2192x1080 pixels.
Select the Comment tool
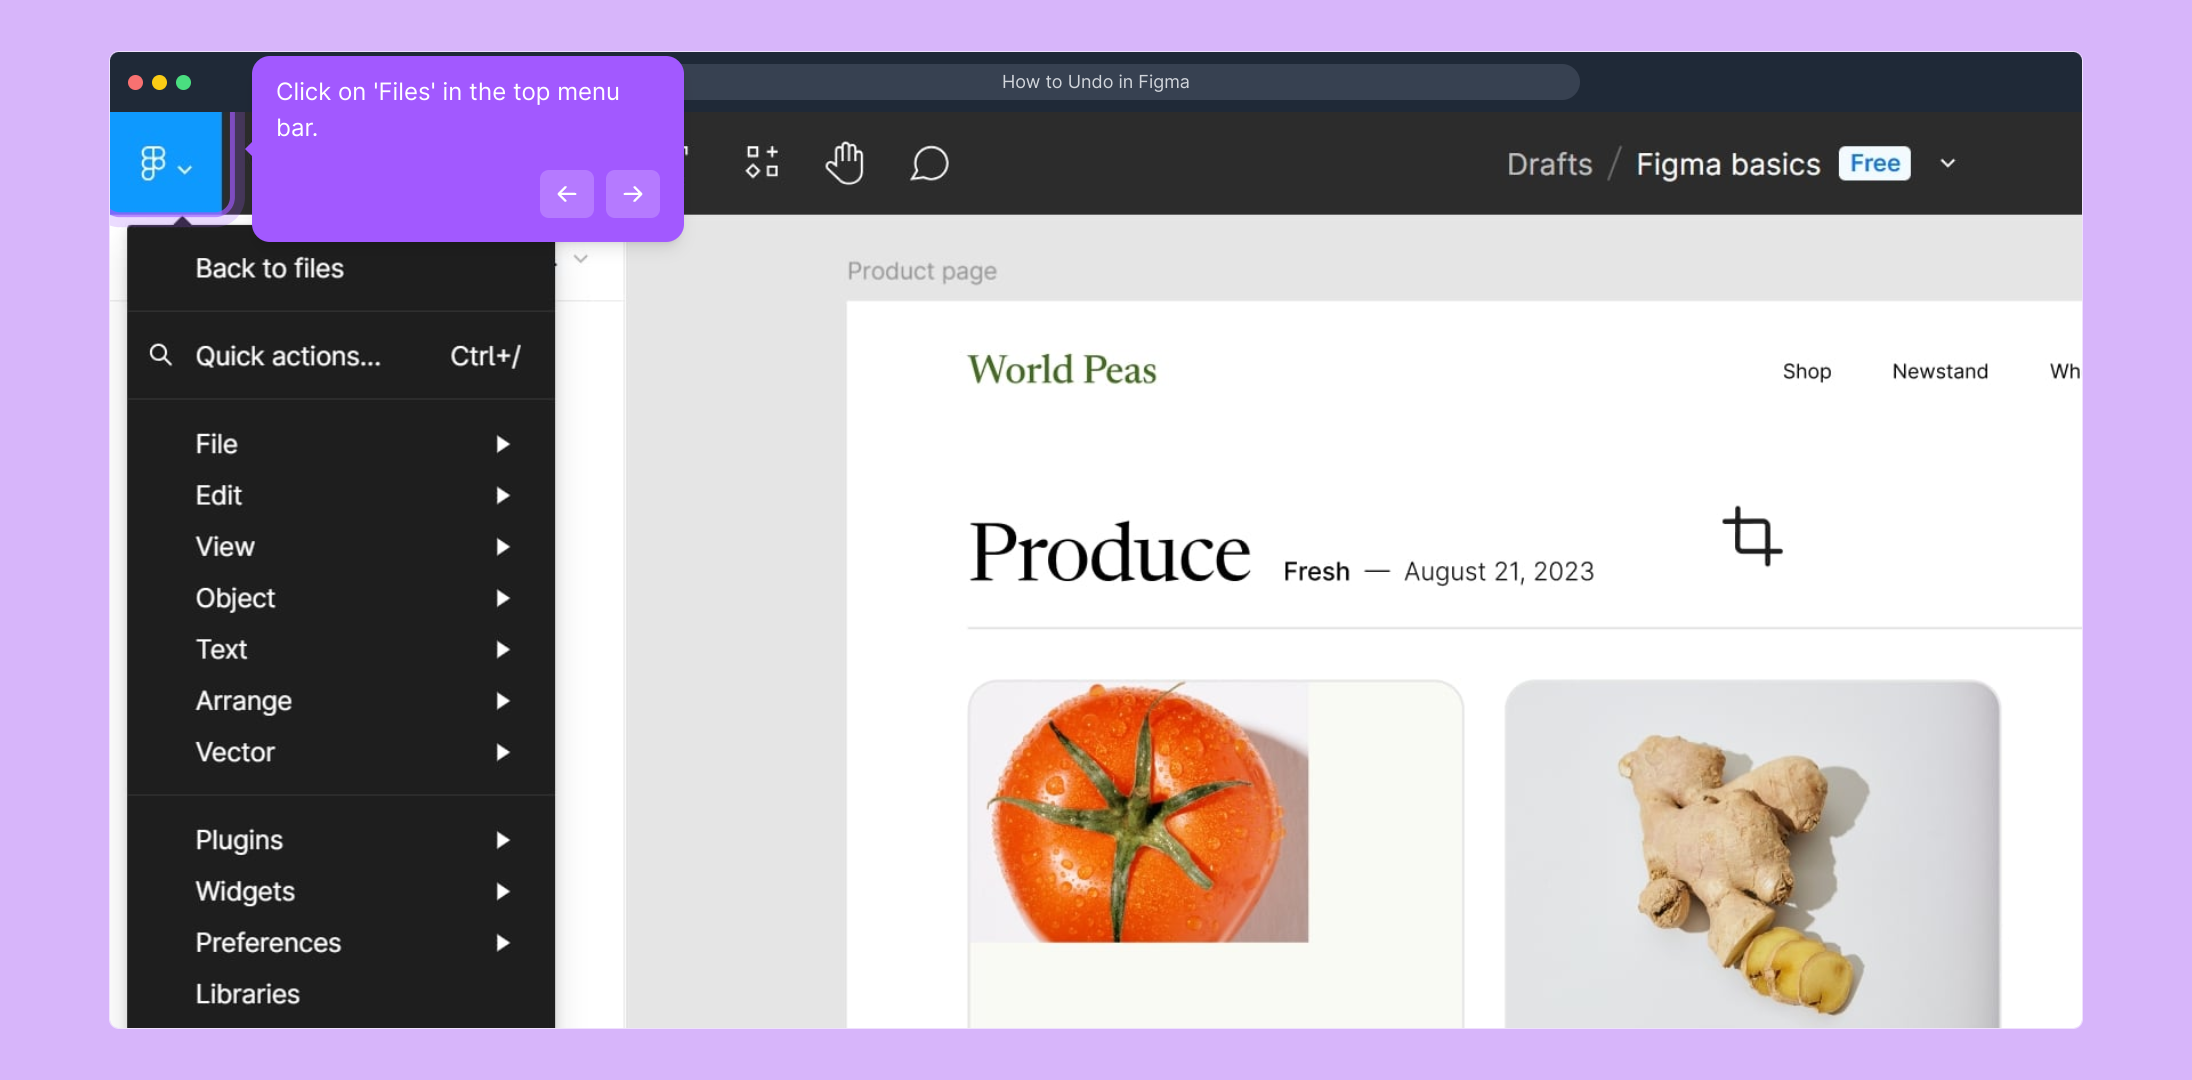pos(929,163)
